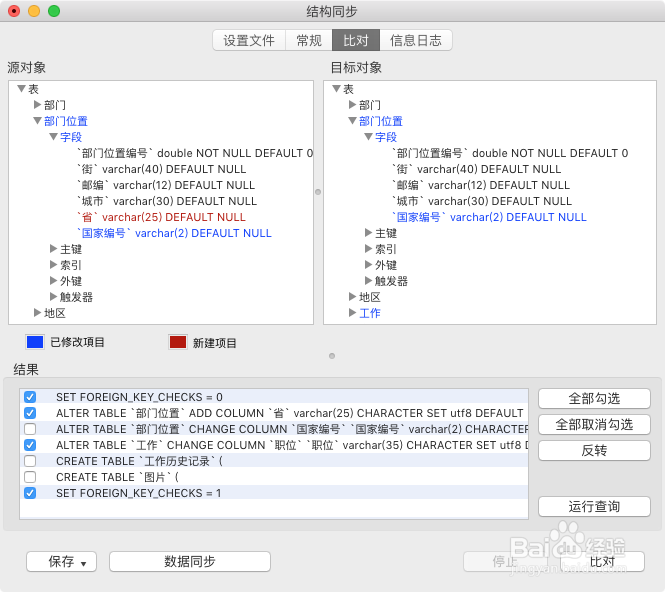Expand the target 触发器 node
665x592 pixels.
pos(369,281)
